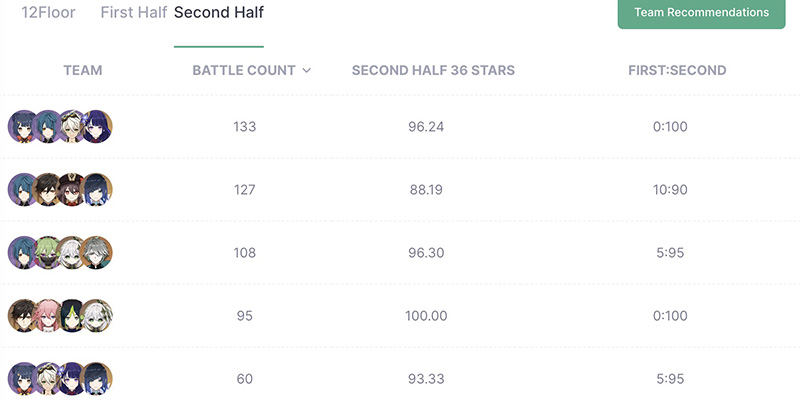Click the white-haired avatar in the 60-battle row
Image resolution: width=800 pixels, height=406 pixels.
tap(48, 379)
